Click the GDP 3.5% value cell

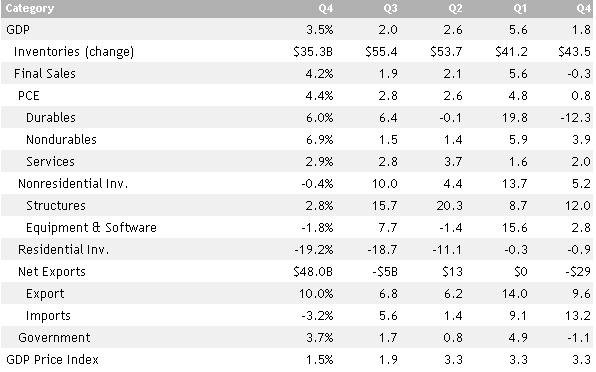pyautogui.click(x=319, y=30)
